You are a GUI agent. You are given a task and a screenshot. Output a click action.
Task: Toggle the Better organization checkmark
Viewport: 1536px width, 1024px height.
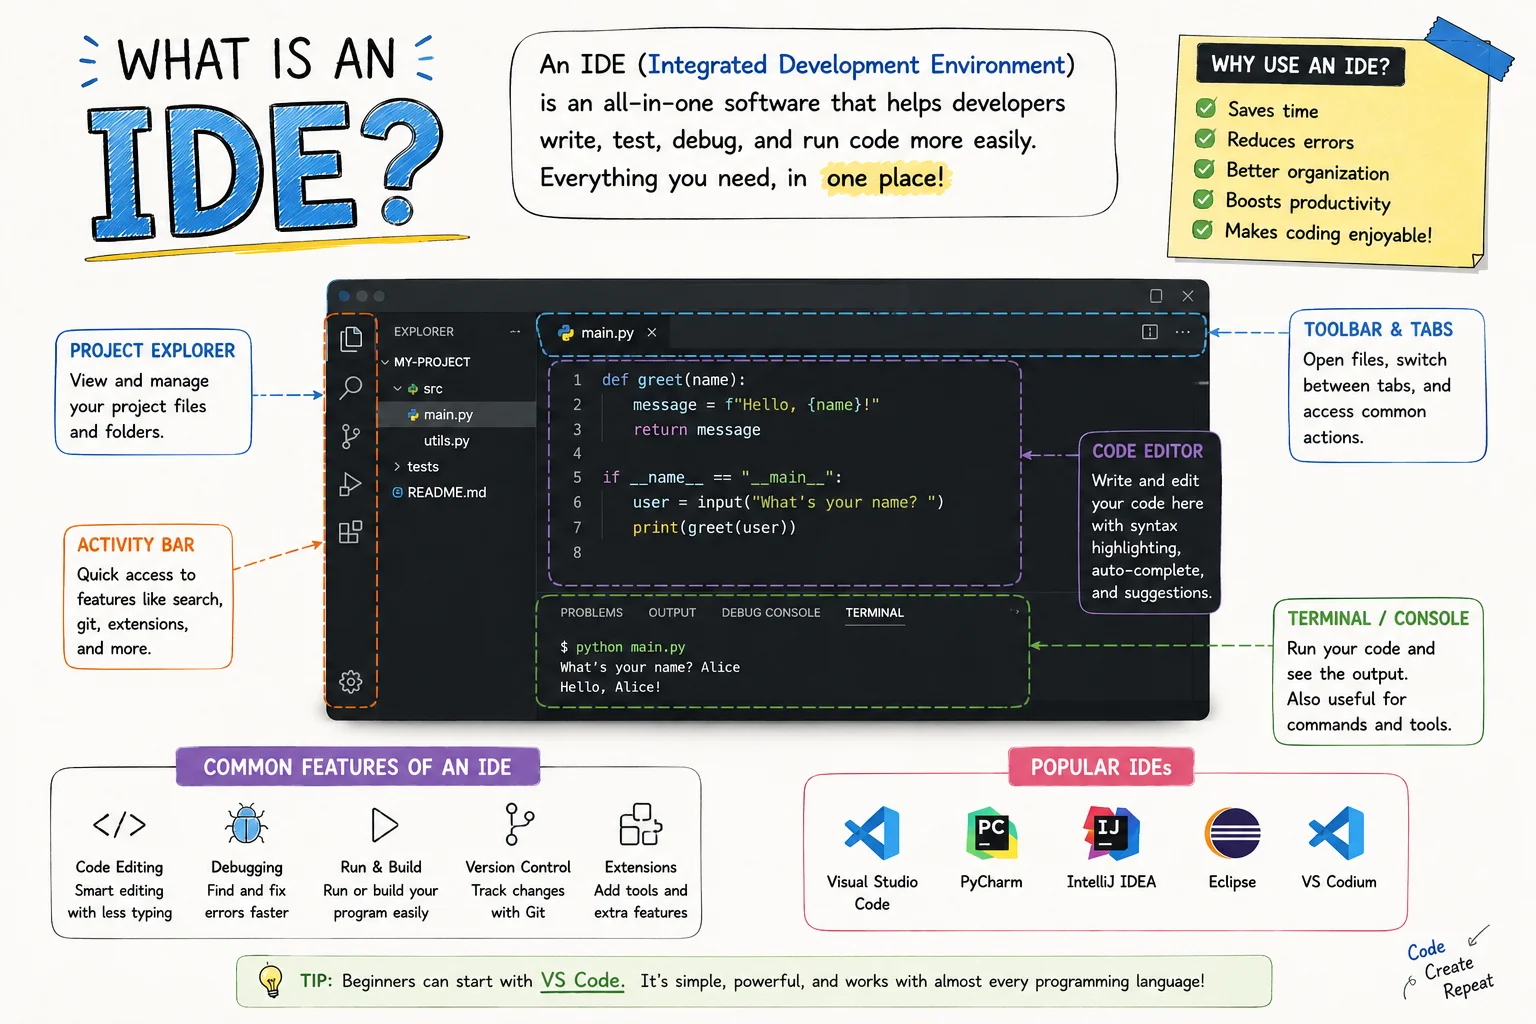pos(1204,169)
